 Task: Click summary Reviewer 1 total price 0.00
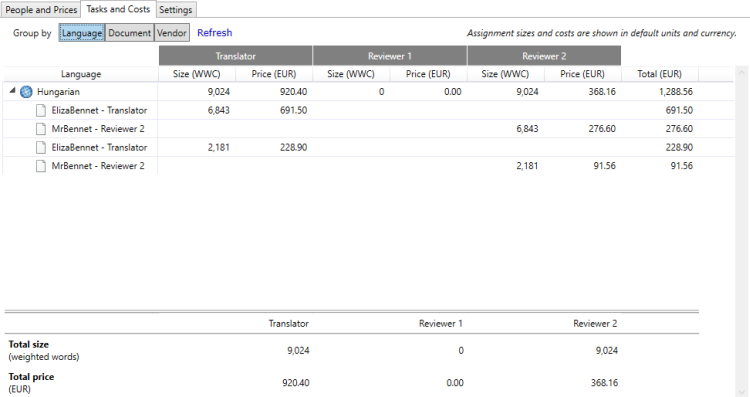coord(455,383)
